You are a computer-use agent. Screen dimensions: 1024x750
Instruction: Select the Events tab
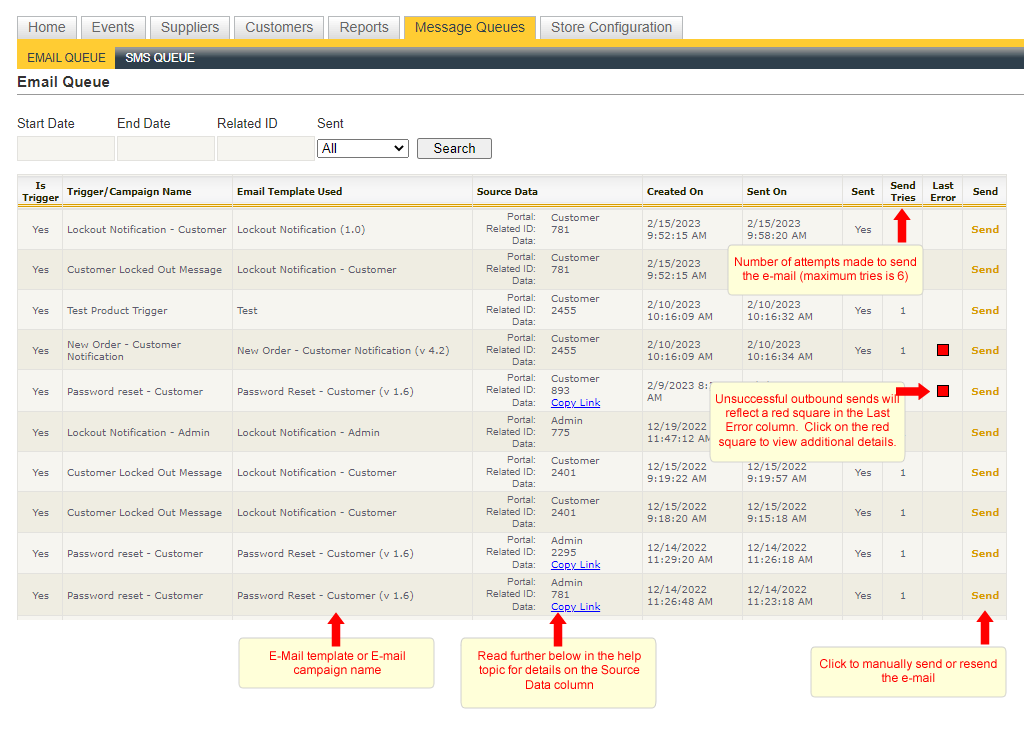click(x=113, y=27)
